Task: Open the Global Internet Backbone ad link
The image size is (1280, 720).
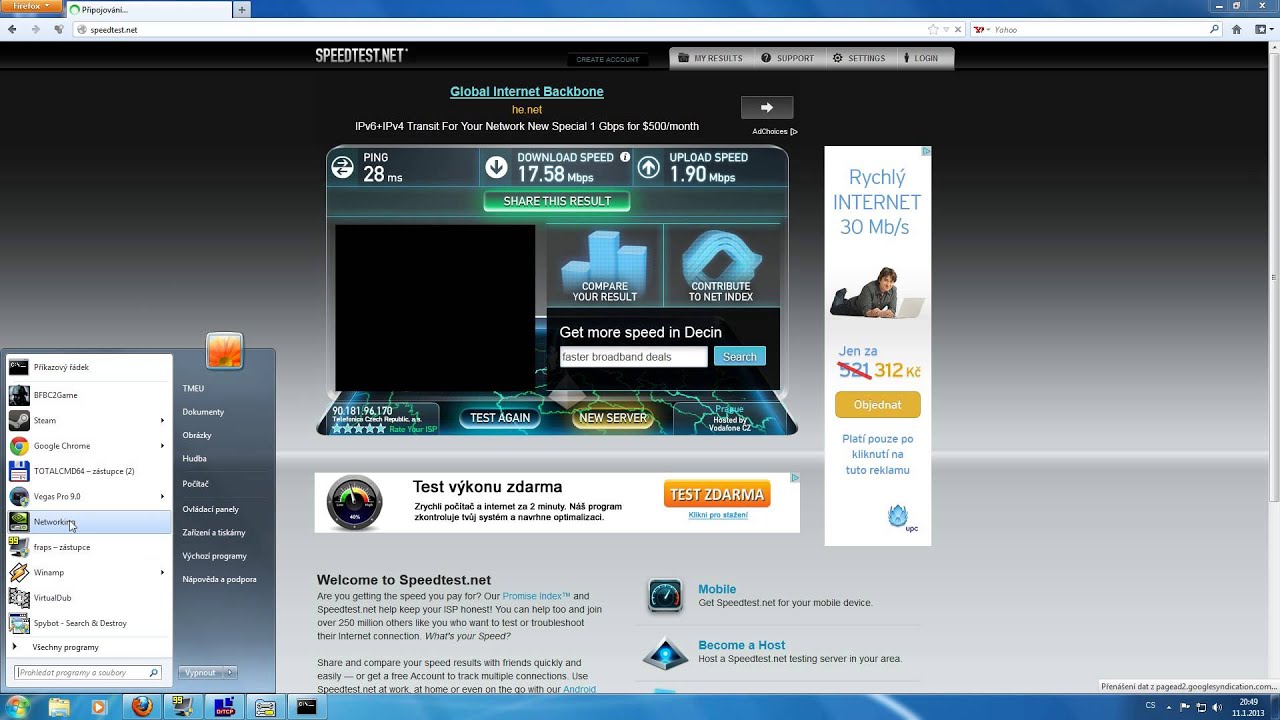Action: click(527, 91)
